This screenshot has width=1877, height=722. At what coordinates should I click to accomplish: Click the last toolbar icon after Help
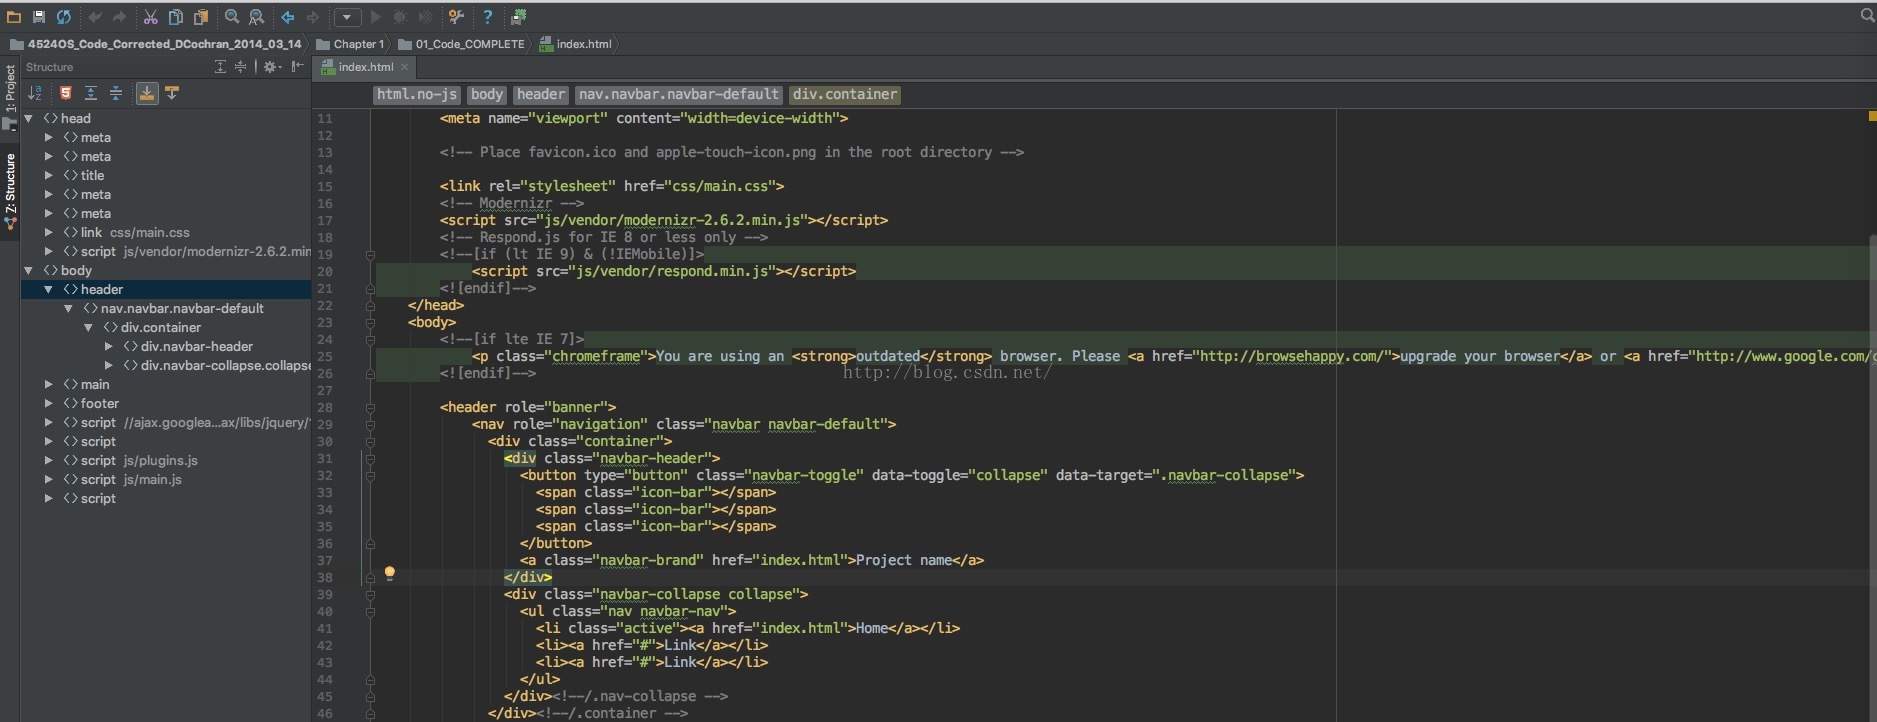(x=518, y=17)
